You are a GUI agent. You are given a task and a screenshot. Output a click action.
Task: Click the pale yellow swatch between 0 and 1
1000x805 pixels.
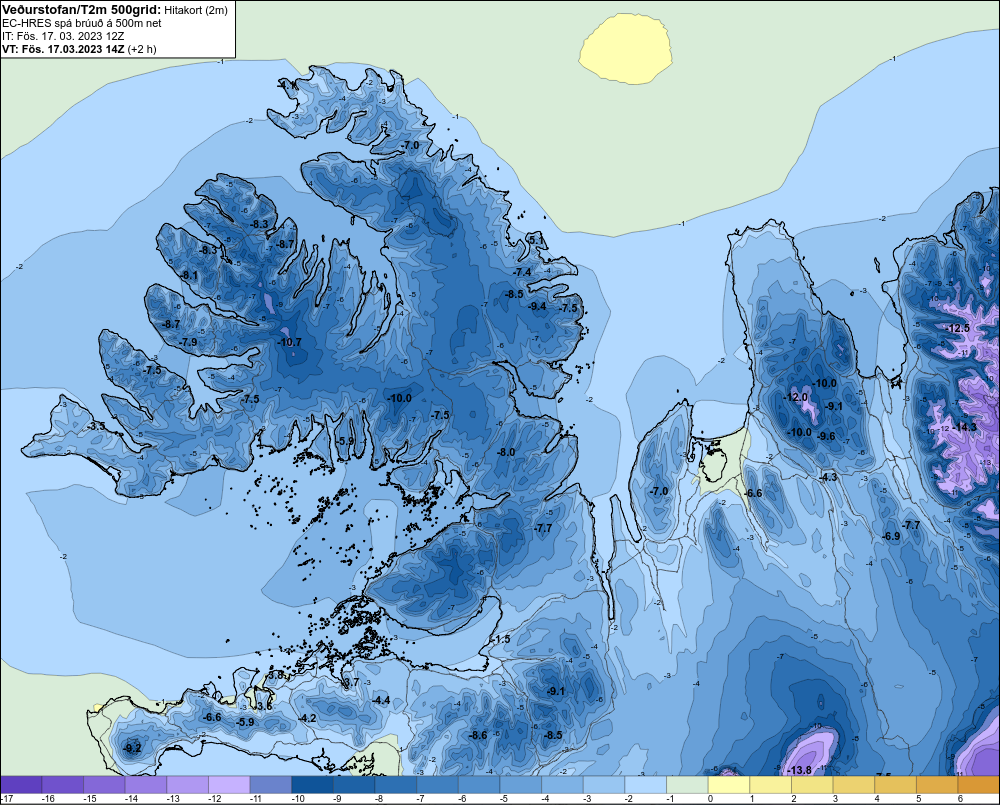[x=730, y=785]
